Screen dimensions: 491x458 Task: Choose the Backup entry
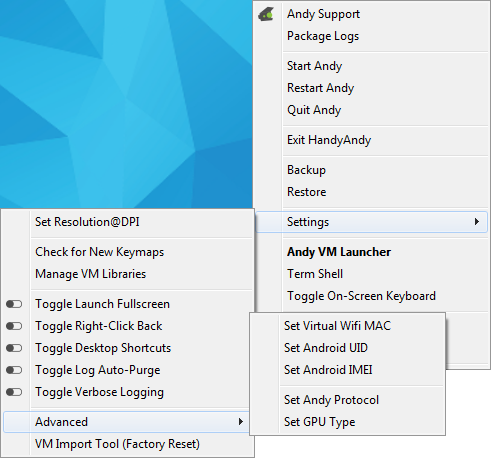(306, 170)
